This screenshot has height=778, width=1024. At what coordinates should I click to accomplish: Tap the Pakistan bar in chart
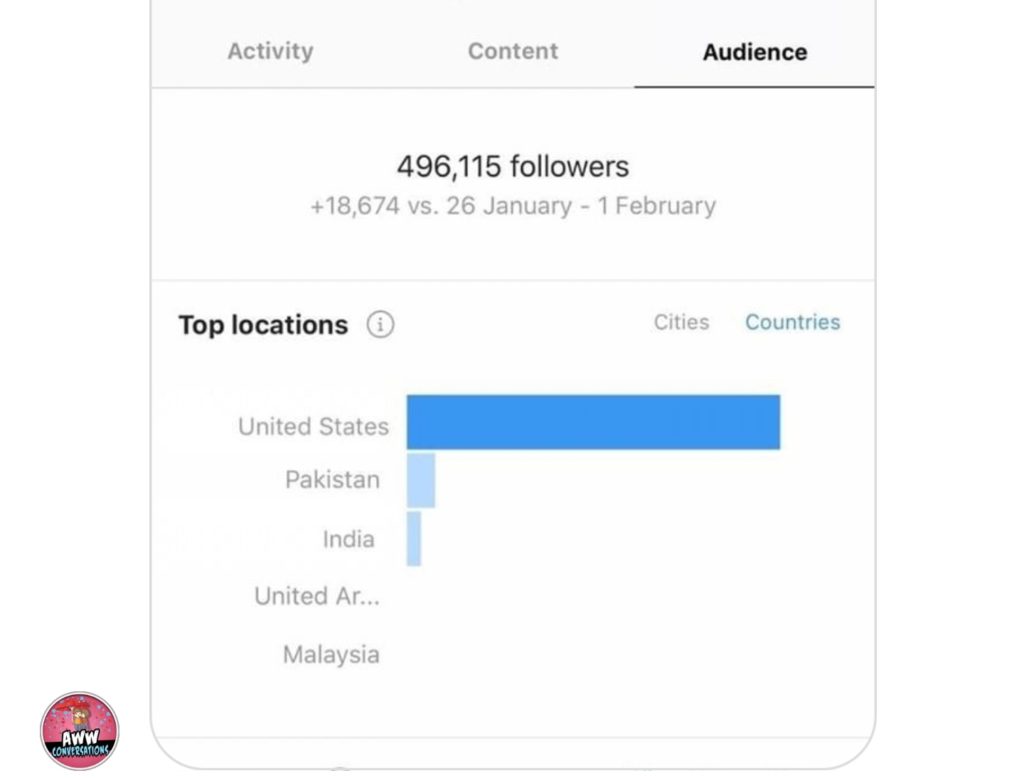[x=421, y=480]
